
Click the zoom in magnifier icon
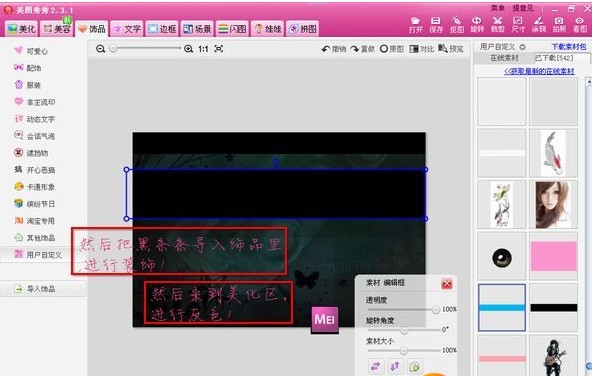pyautogui.click(x=188, y=49)
